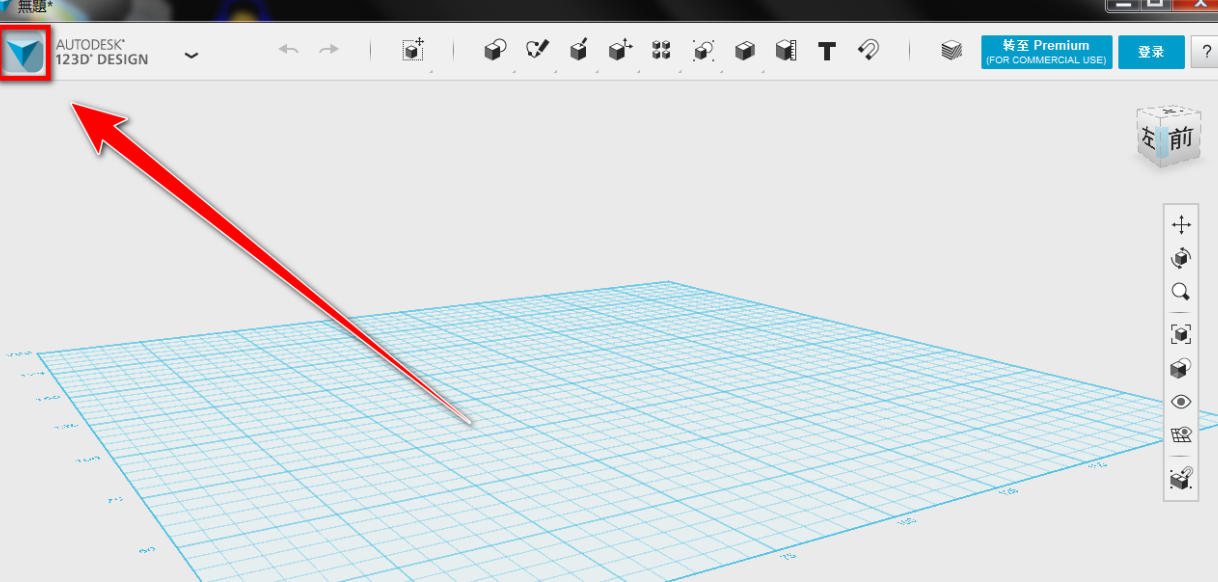Select the Text tool
Image resolution: width=1218 pixels, height=582 pixels.
point(827,51)
